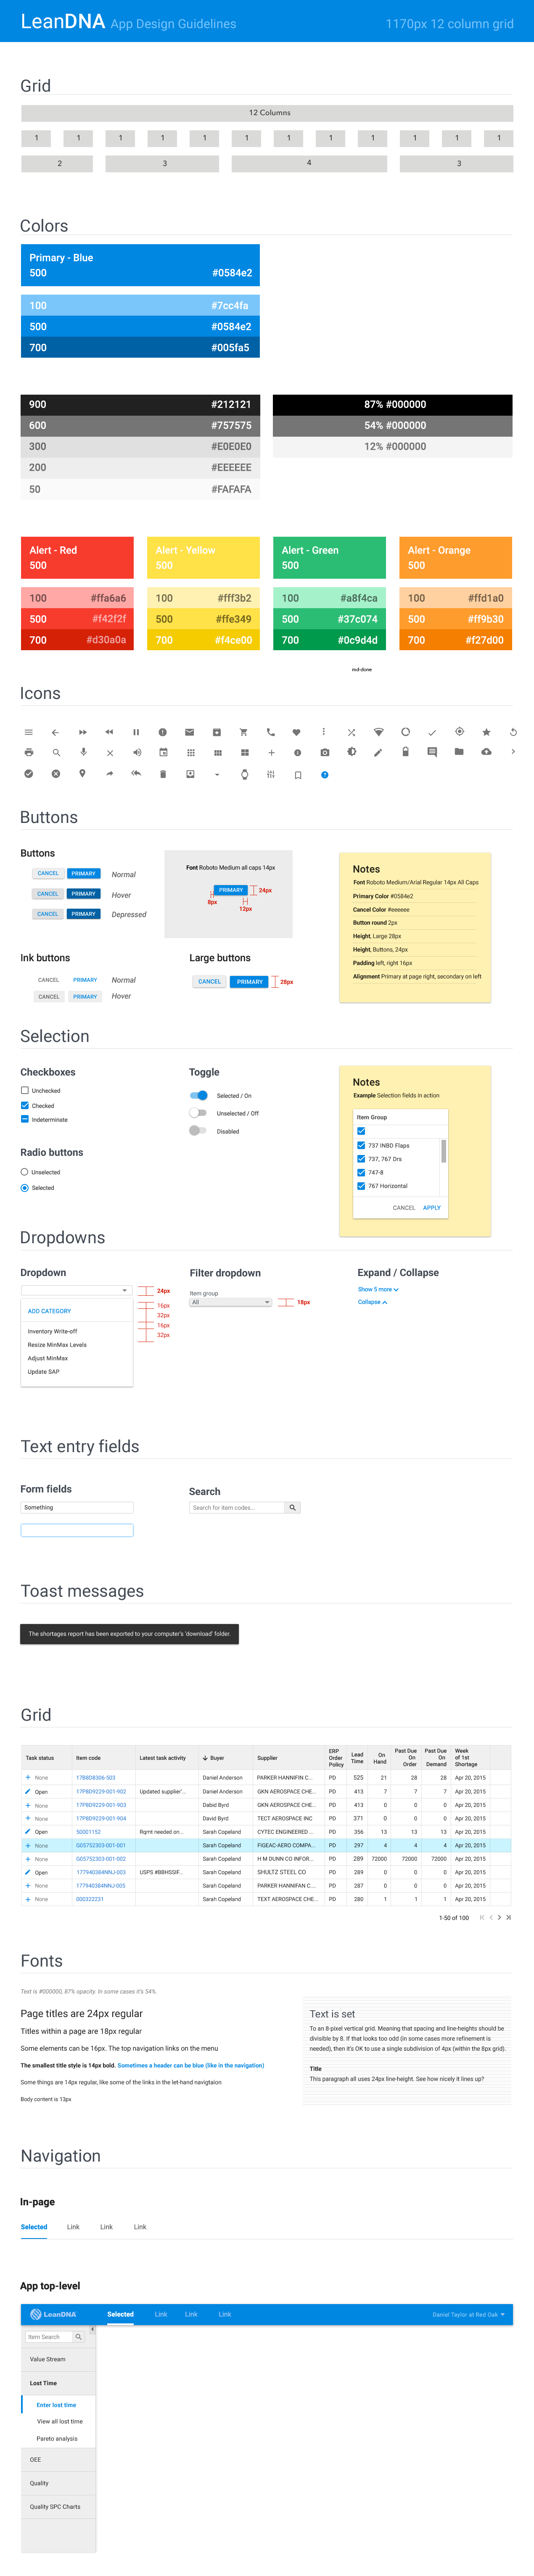Screen dimensions: 534x2576
Task: Tick the Unchecked checkbox
Action: 24,1090
